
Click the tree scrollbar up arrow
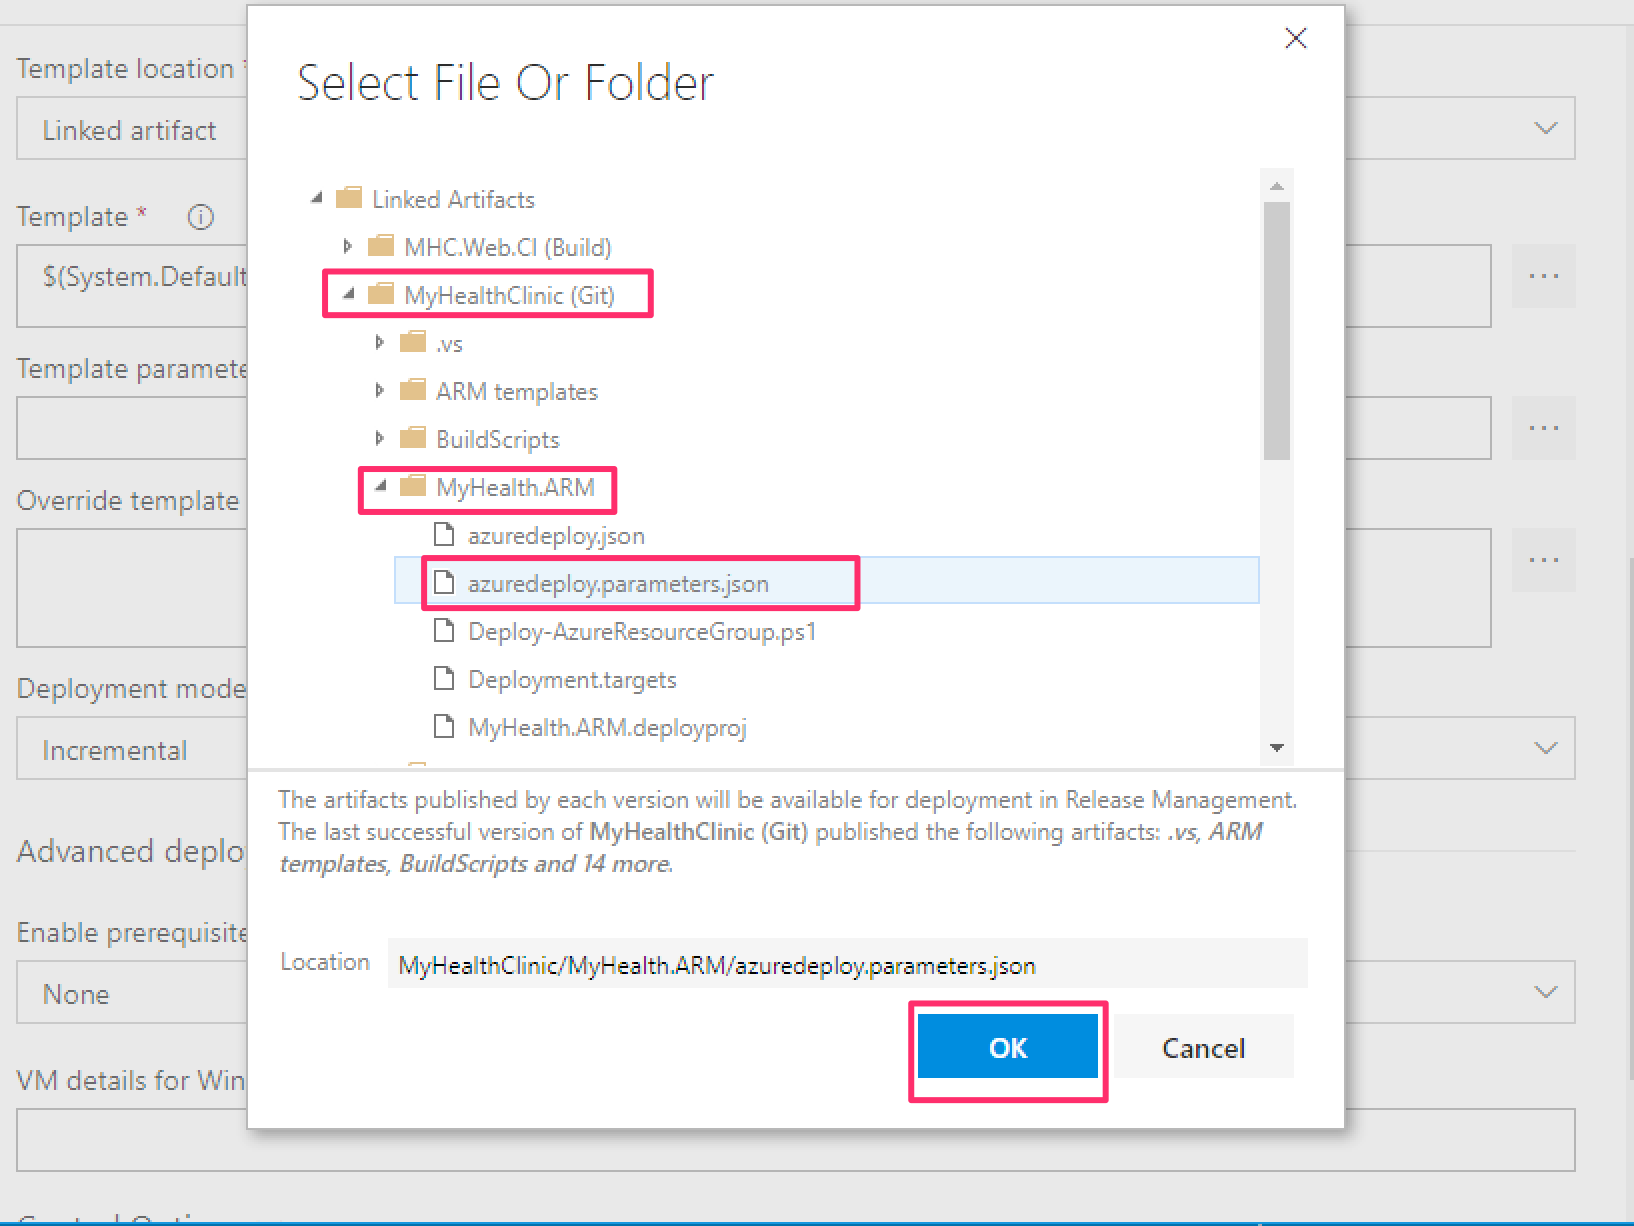tap(1277, 186)
